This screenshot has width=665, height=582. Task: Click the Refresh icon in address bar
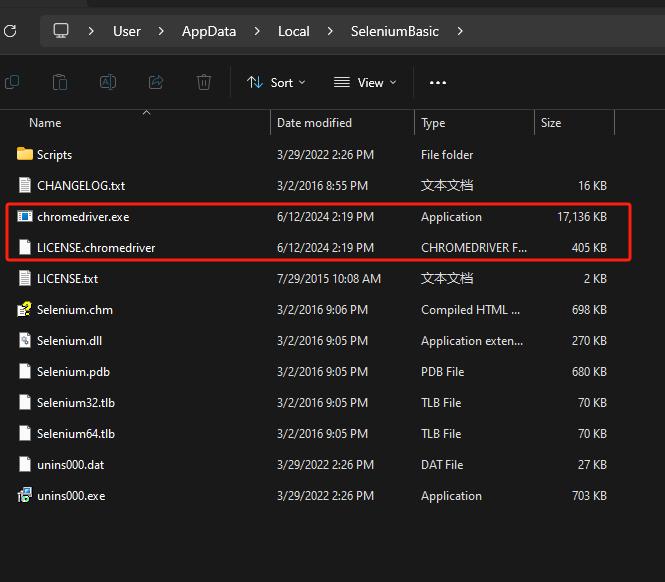point(10,31)
